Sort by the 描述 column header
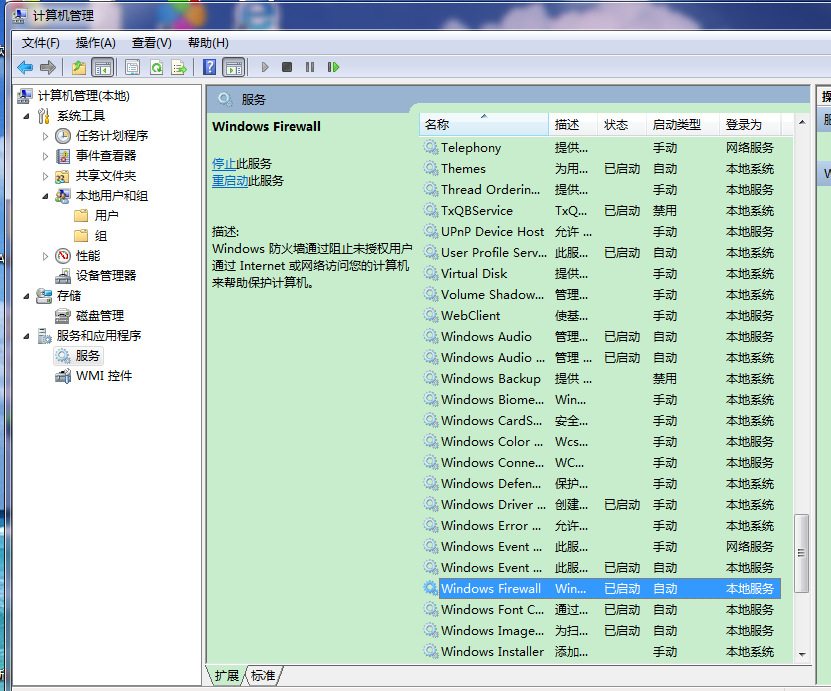831x691 pixels. (x=572, y=125)
